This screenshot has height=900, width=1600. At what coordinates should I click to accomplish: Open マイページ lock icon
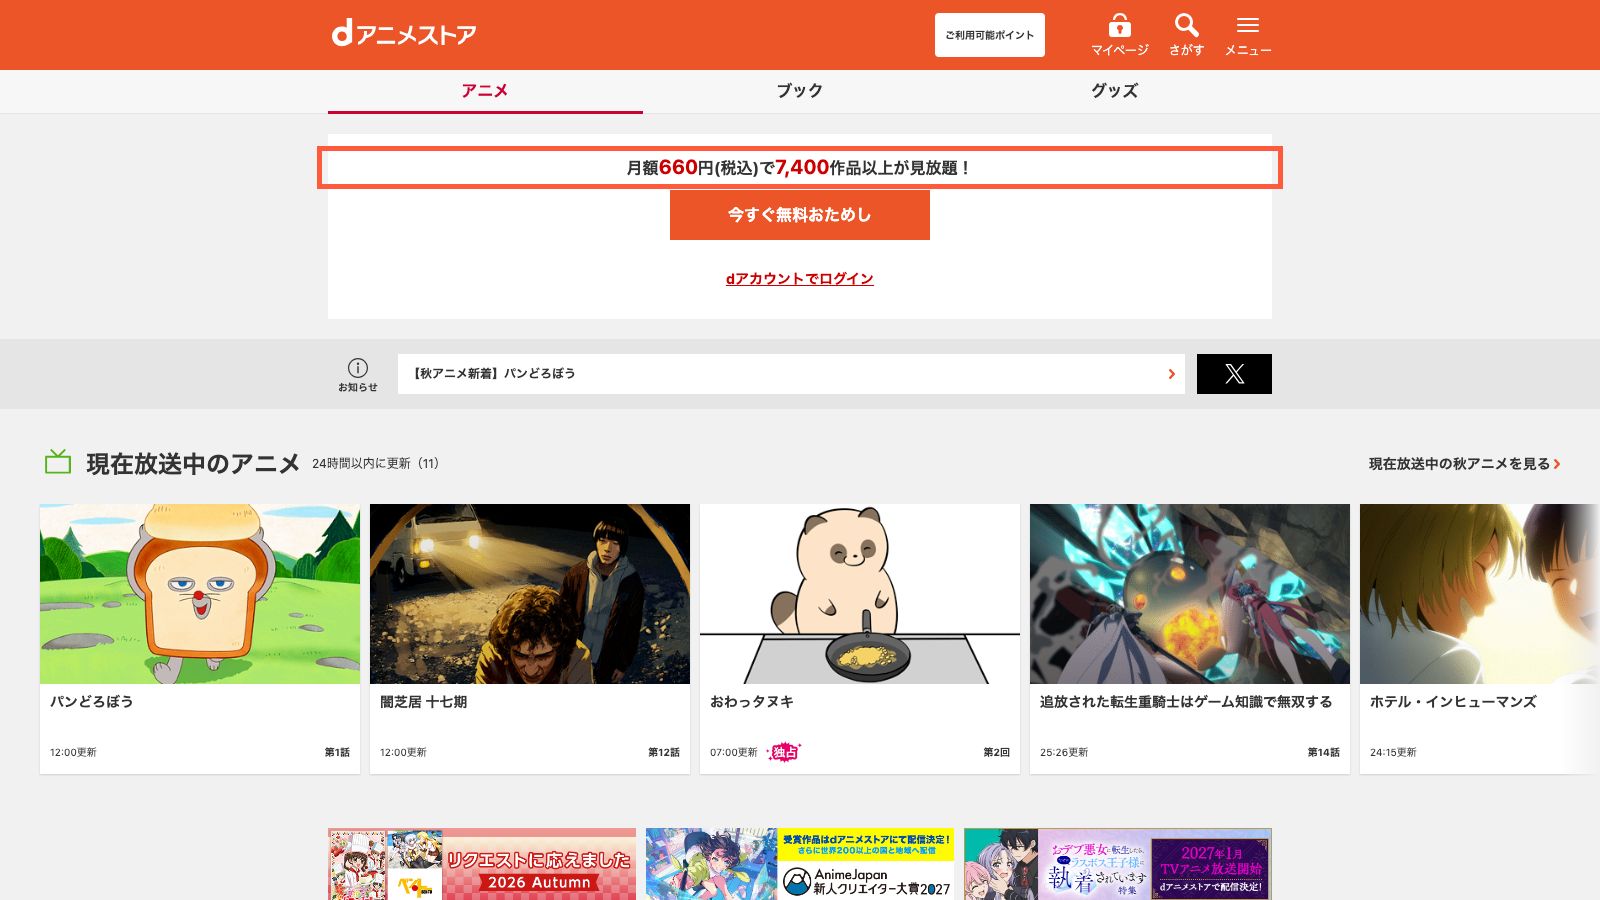tap(1119, 35)
